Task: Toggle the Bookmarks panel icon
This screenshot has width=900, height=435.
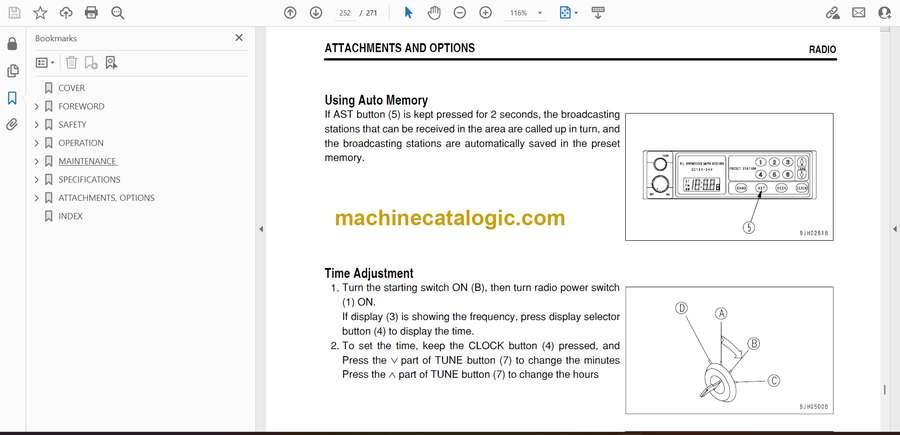Action: click(12, 98)
